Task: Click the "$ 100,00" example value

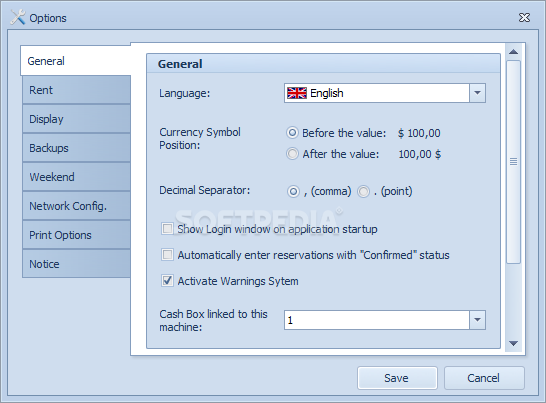Action: point(419,133)
